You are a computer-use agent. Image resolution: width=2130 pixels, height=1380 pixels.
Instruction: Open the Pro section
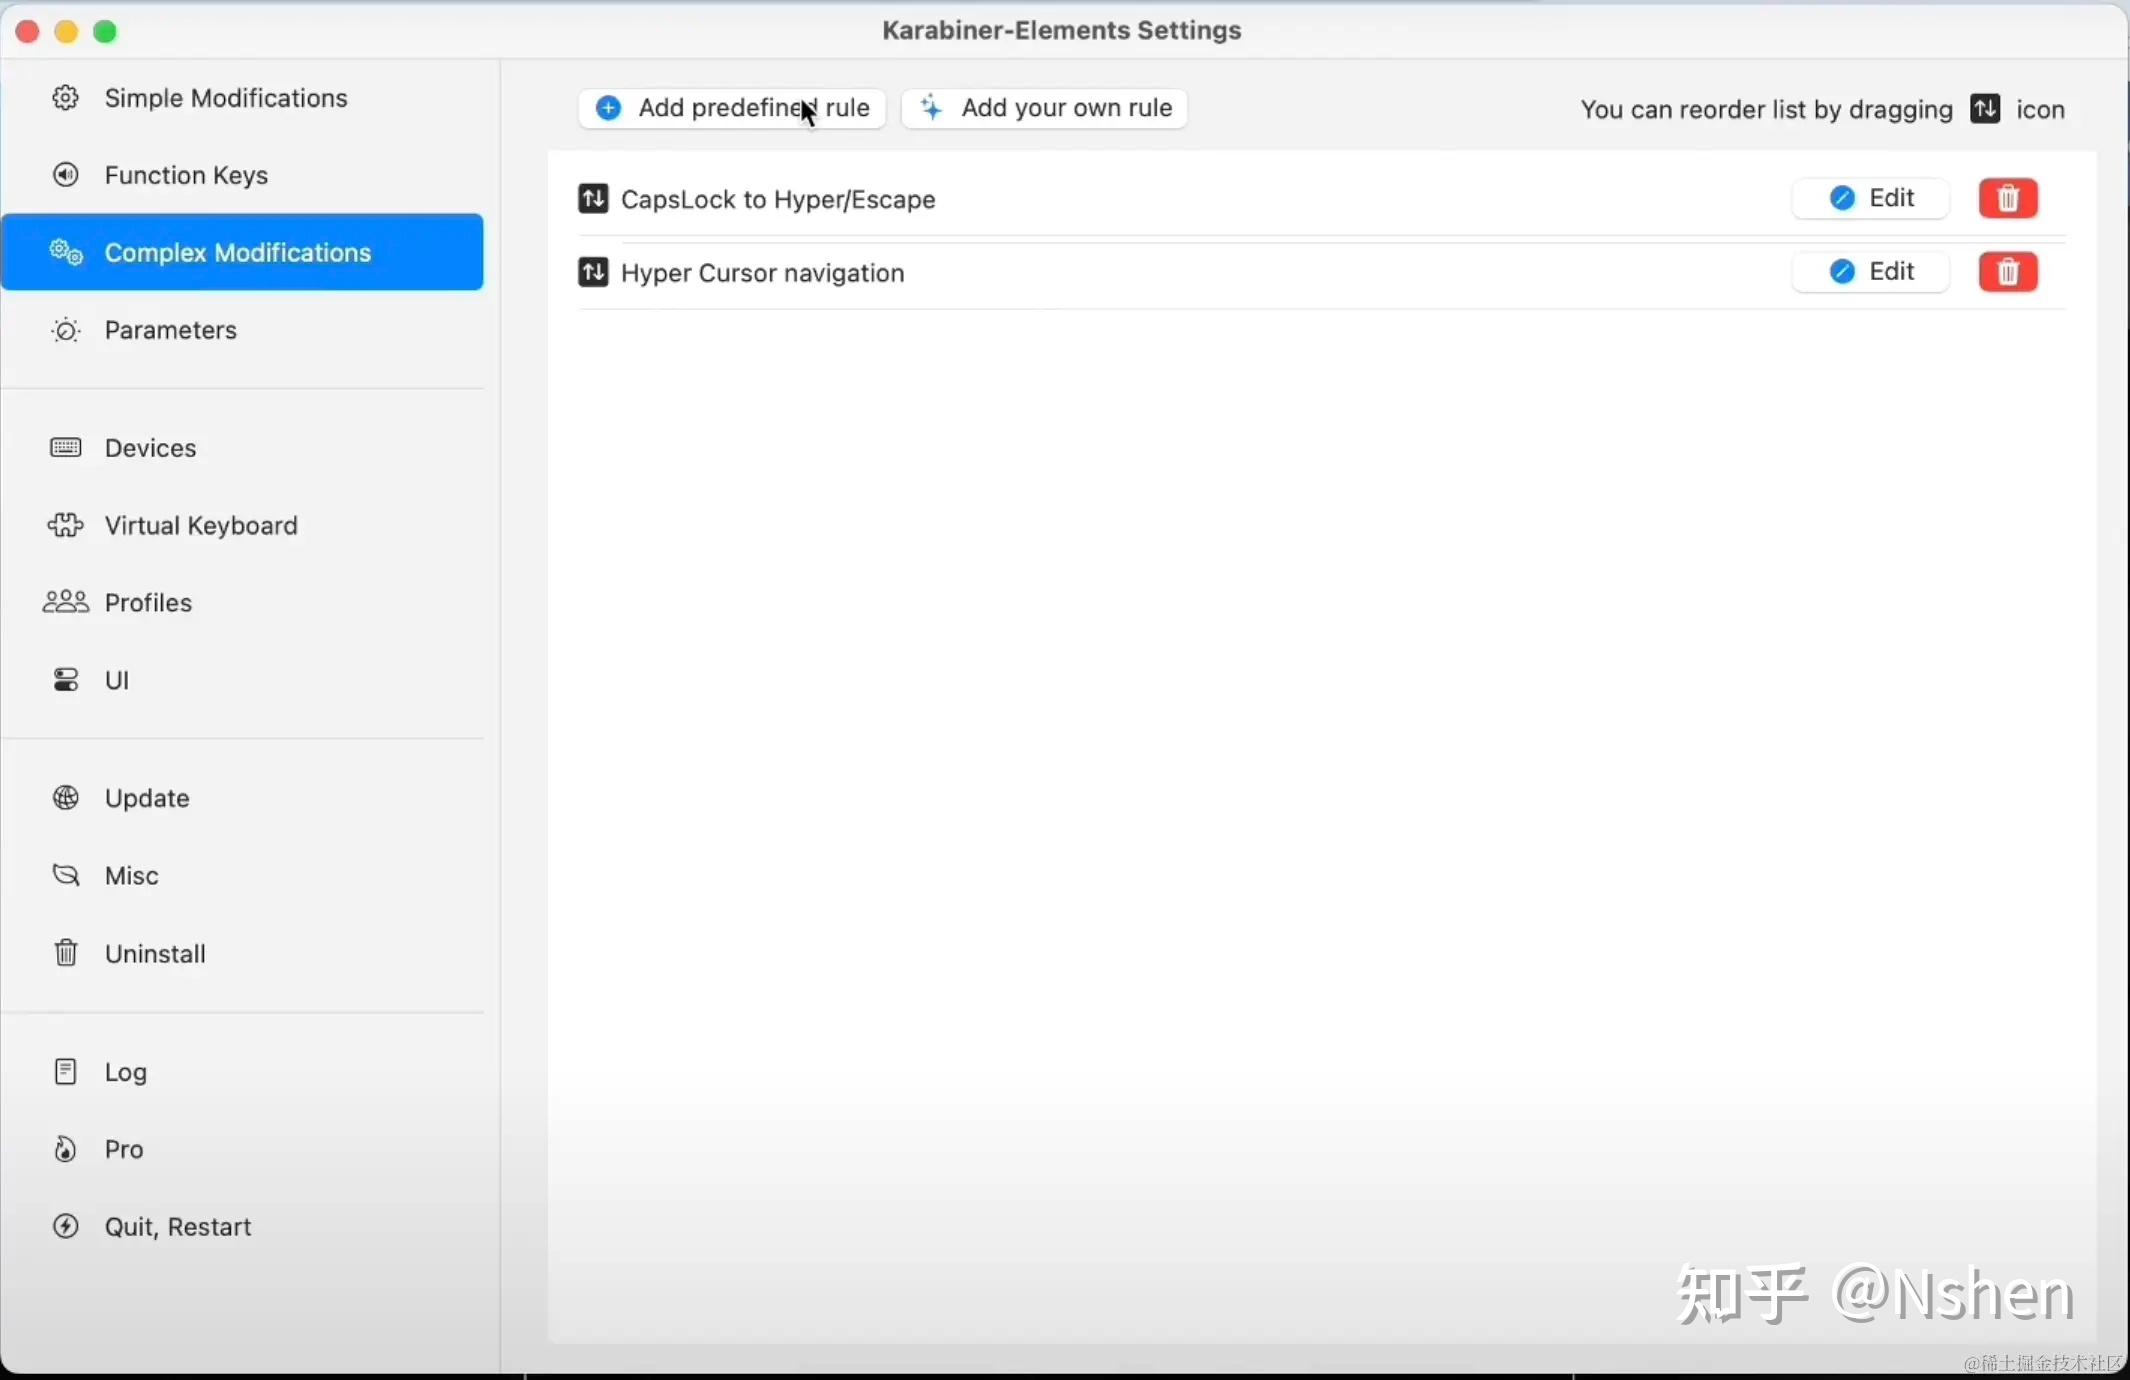(x=242, y=1149)
